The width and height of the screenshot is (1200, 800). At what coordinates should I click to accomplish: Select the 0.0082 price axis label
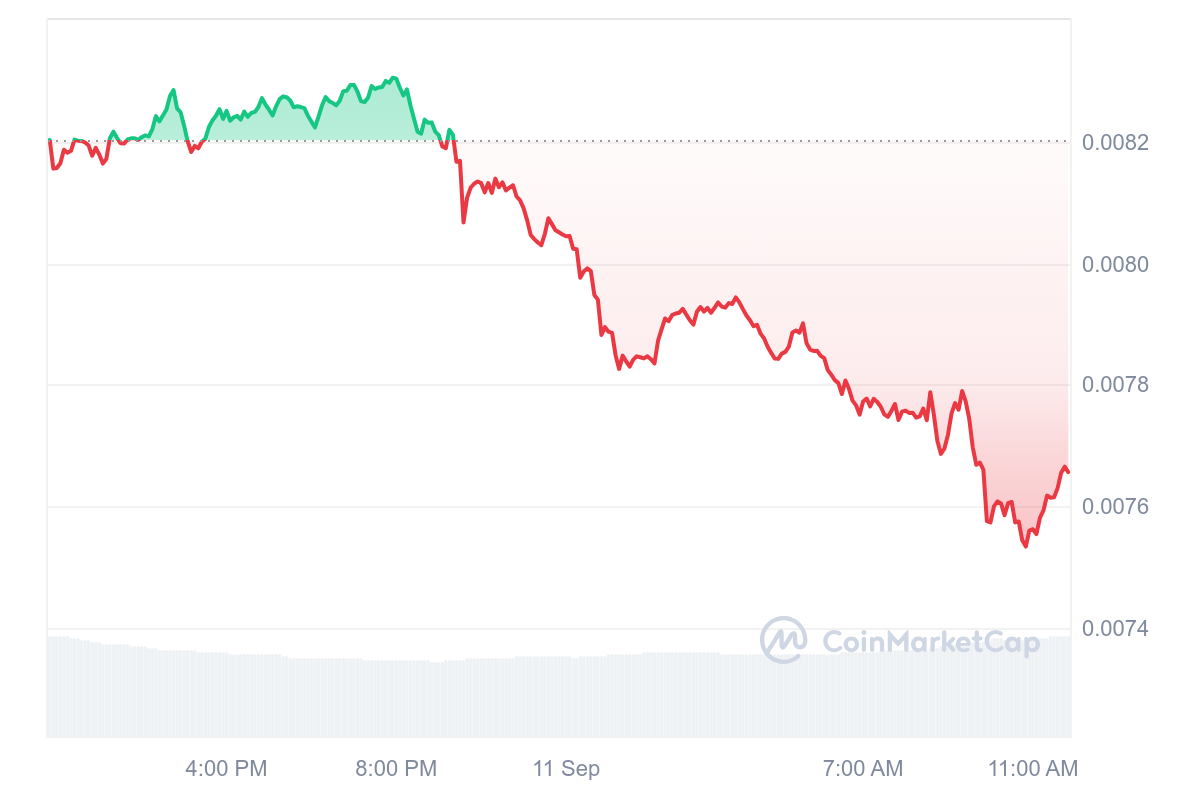pyautogui.click(x=1115, y=143)
